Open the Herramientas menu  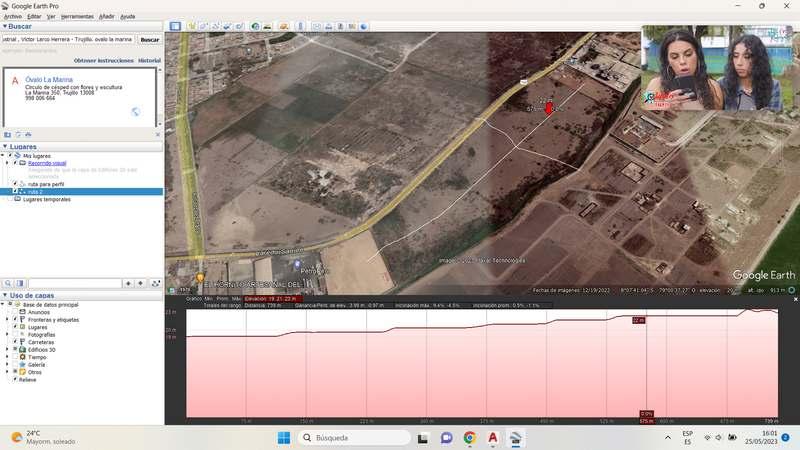point(78,16)
